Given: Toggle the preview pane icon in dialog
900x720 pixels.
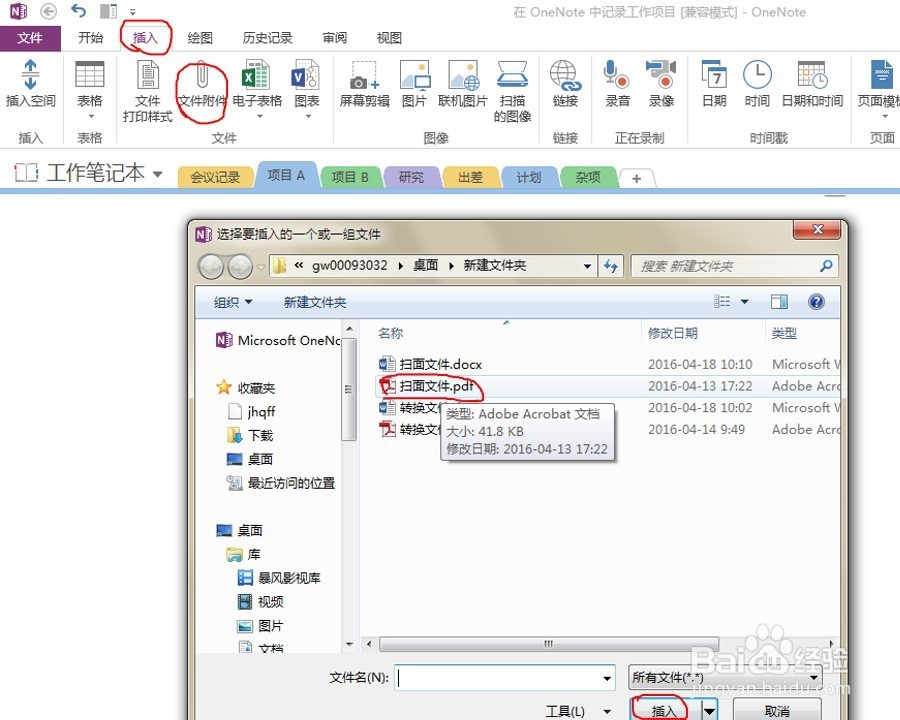Looking at the screenshot, I should [x=779, y=301].
